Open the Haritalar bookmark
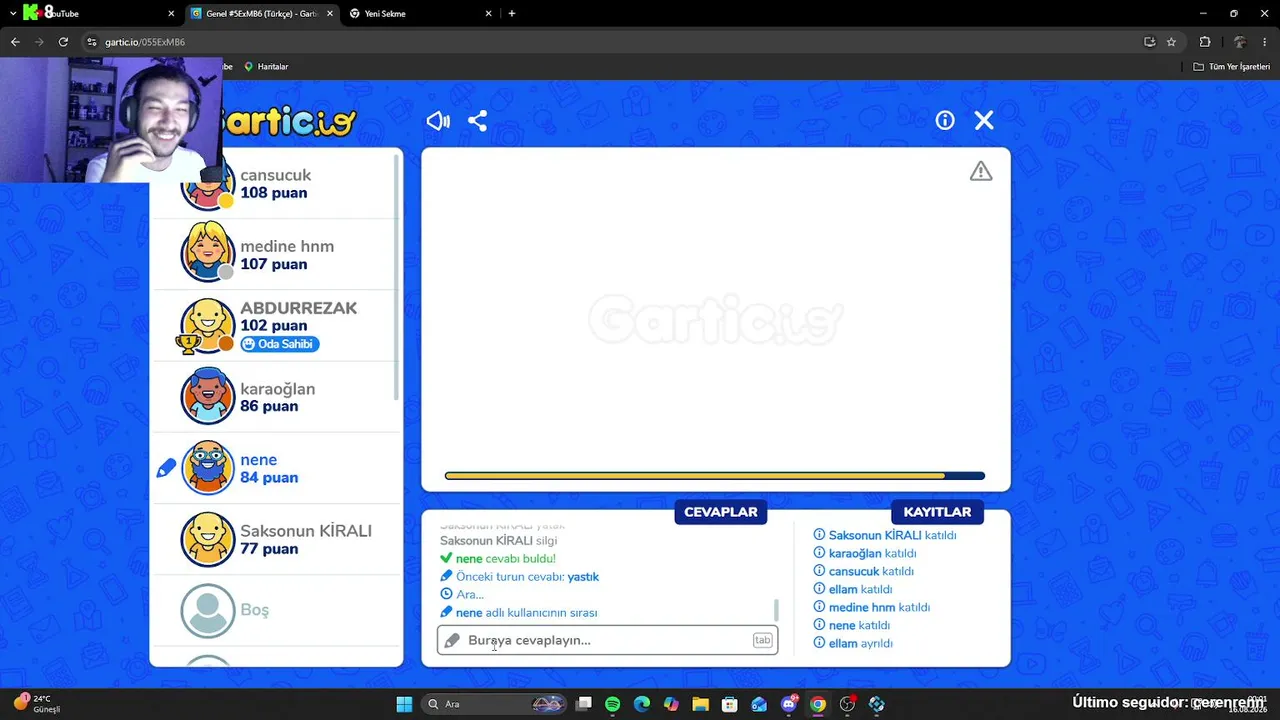This screenshot has height=720, width=1280. (266, 67)
